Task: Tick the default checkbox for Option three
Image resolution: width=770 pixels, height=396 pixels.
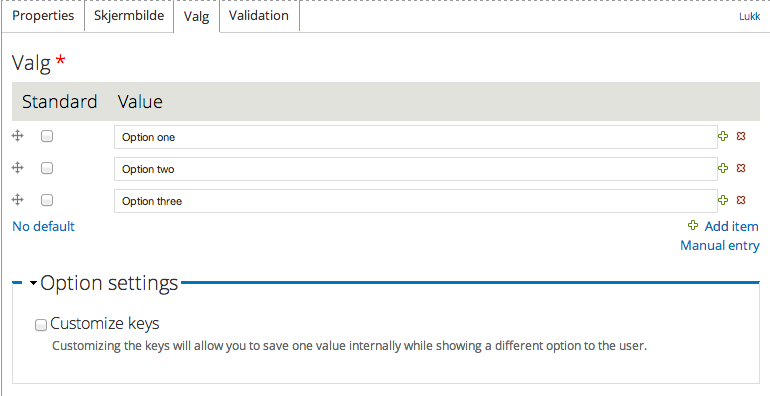Action: (x=47, y=200)
